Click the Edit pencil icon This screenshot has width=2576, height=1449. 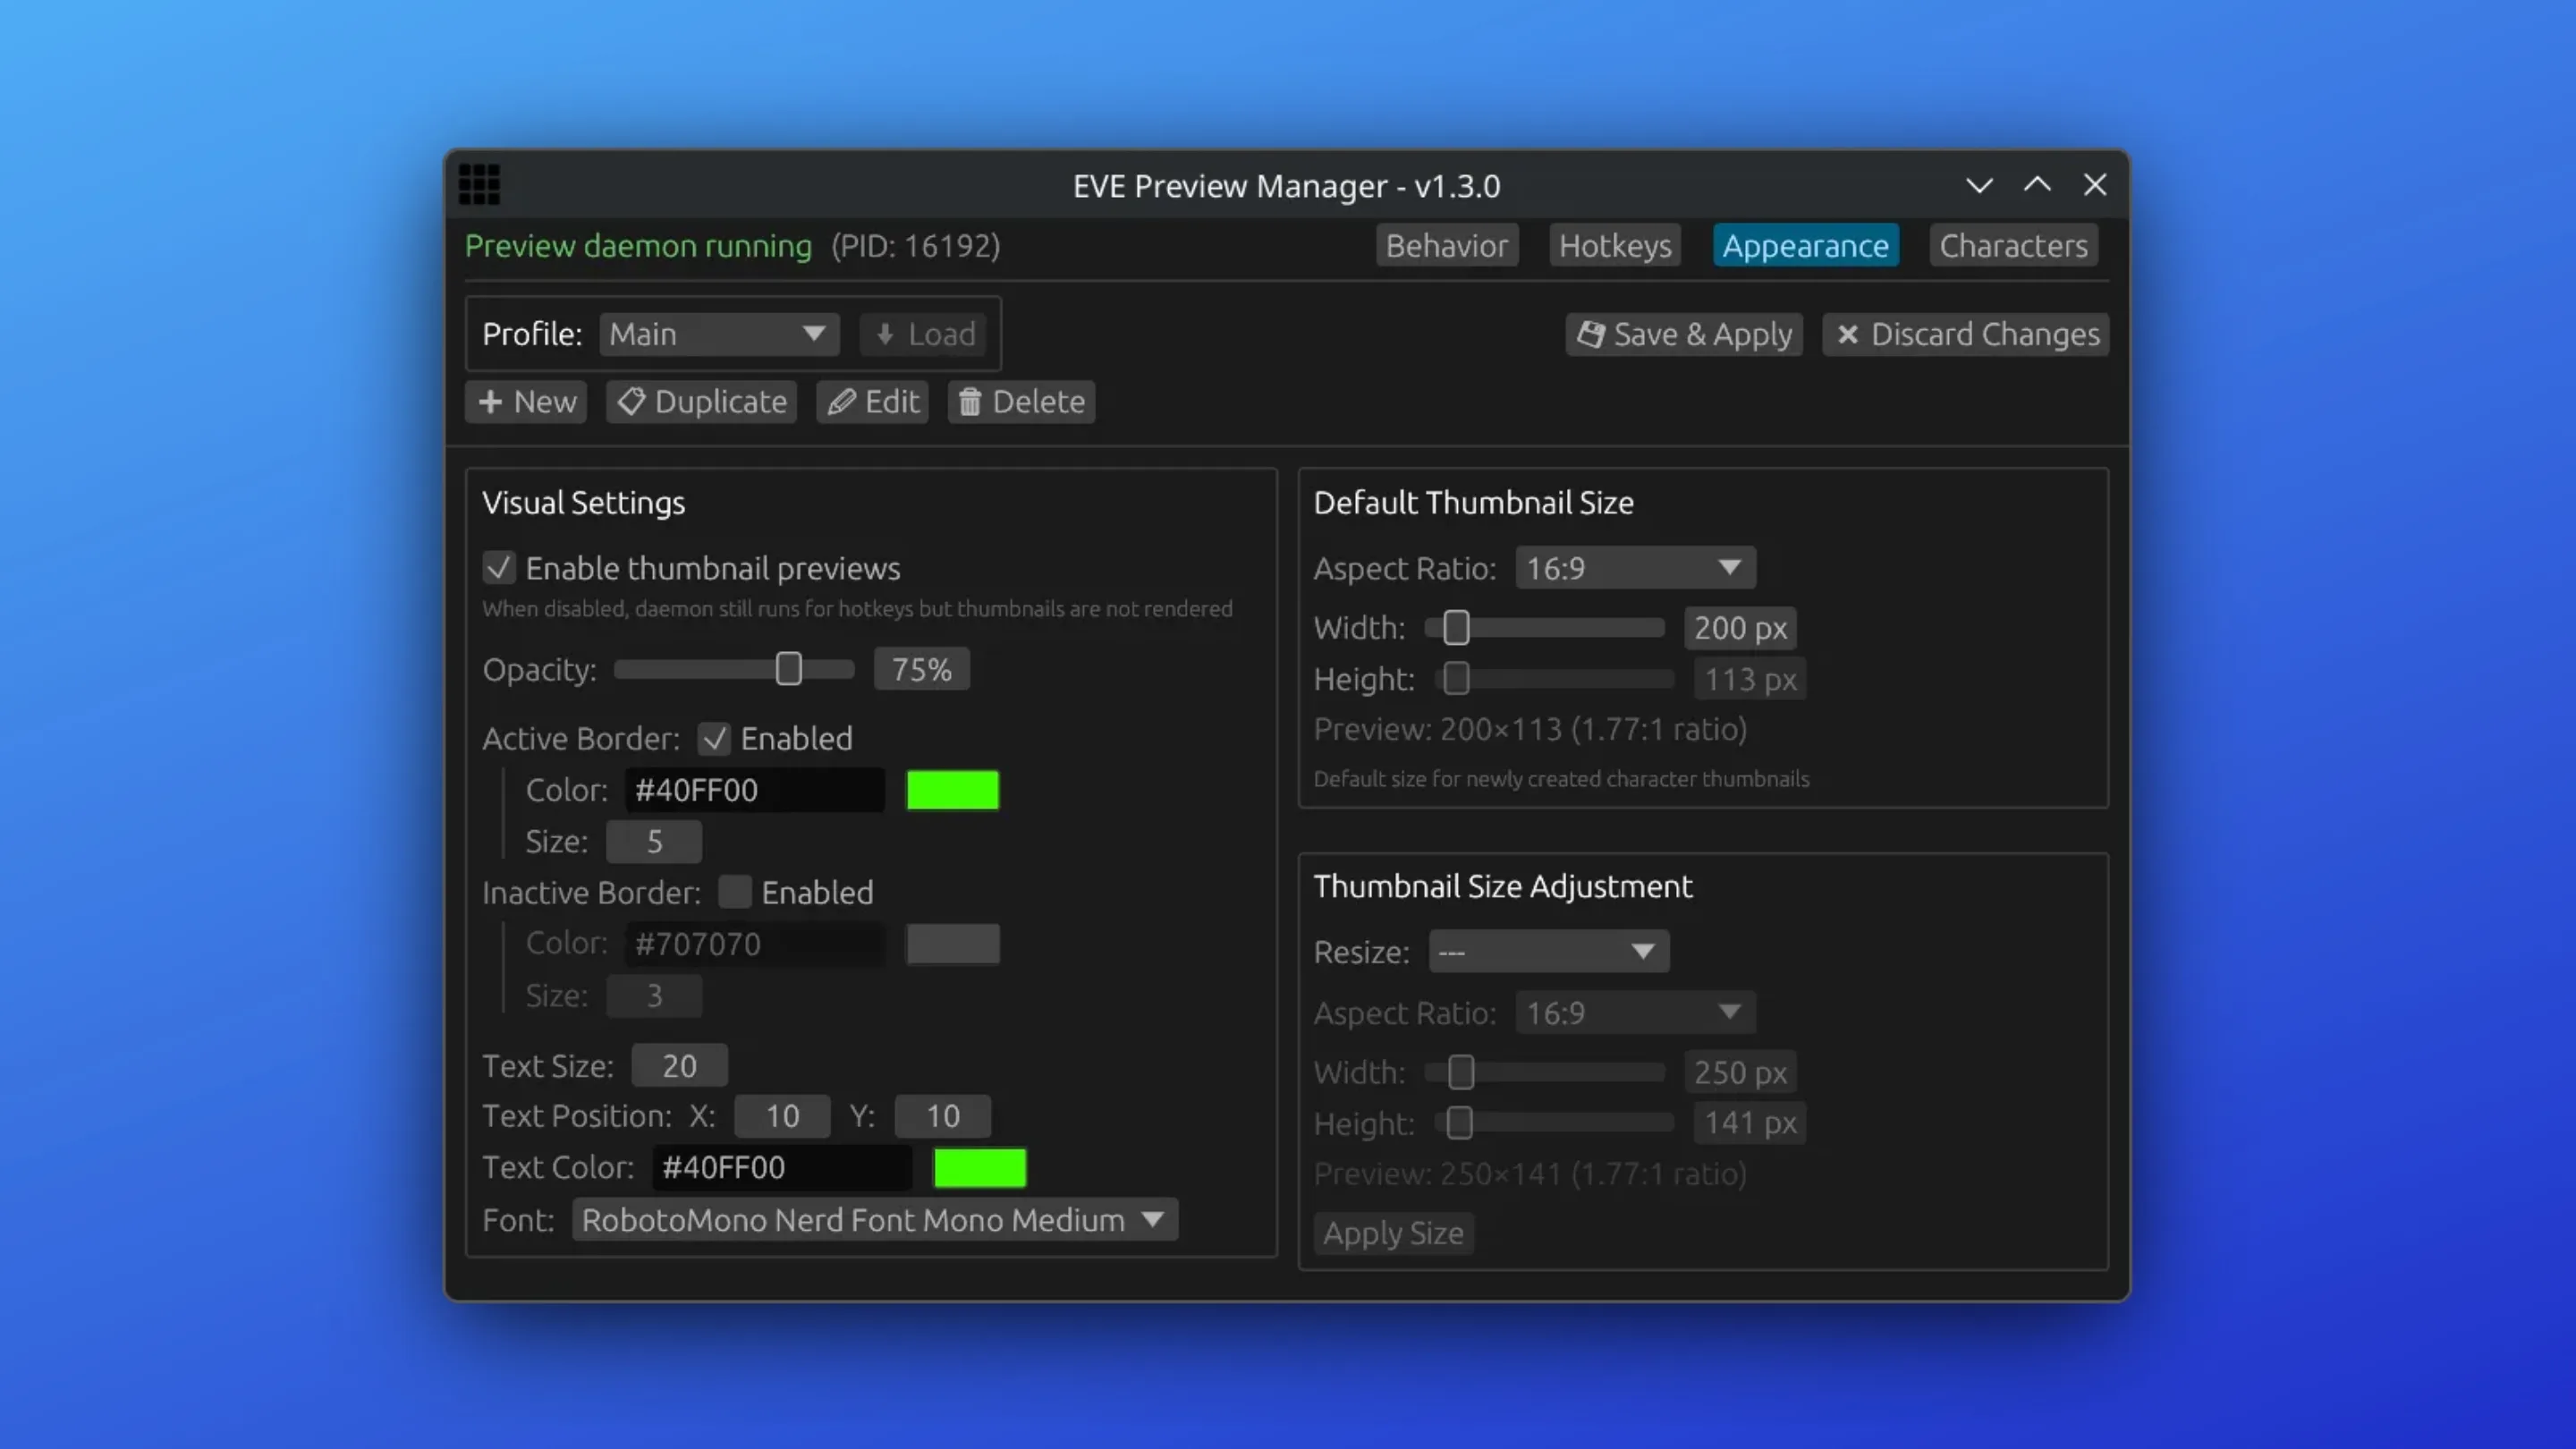click(x=841, y=401)
